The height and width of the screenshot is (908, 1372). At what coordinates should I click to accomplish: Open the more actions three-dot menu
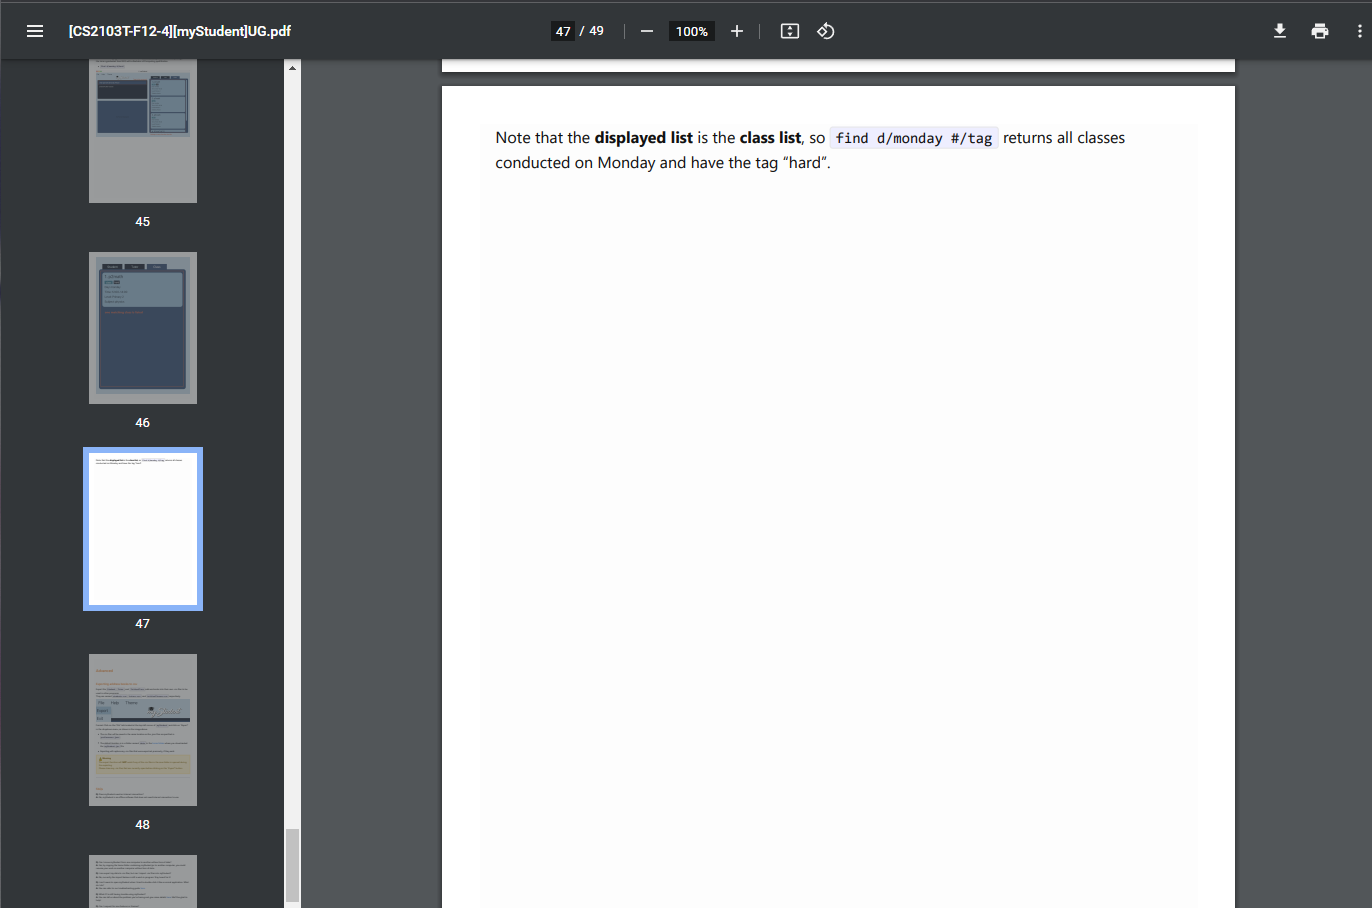(1359, 31)
